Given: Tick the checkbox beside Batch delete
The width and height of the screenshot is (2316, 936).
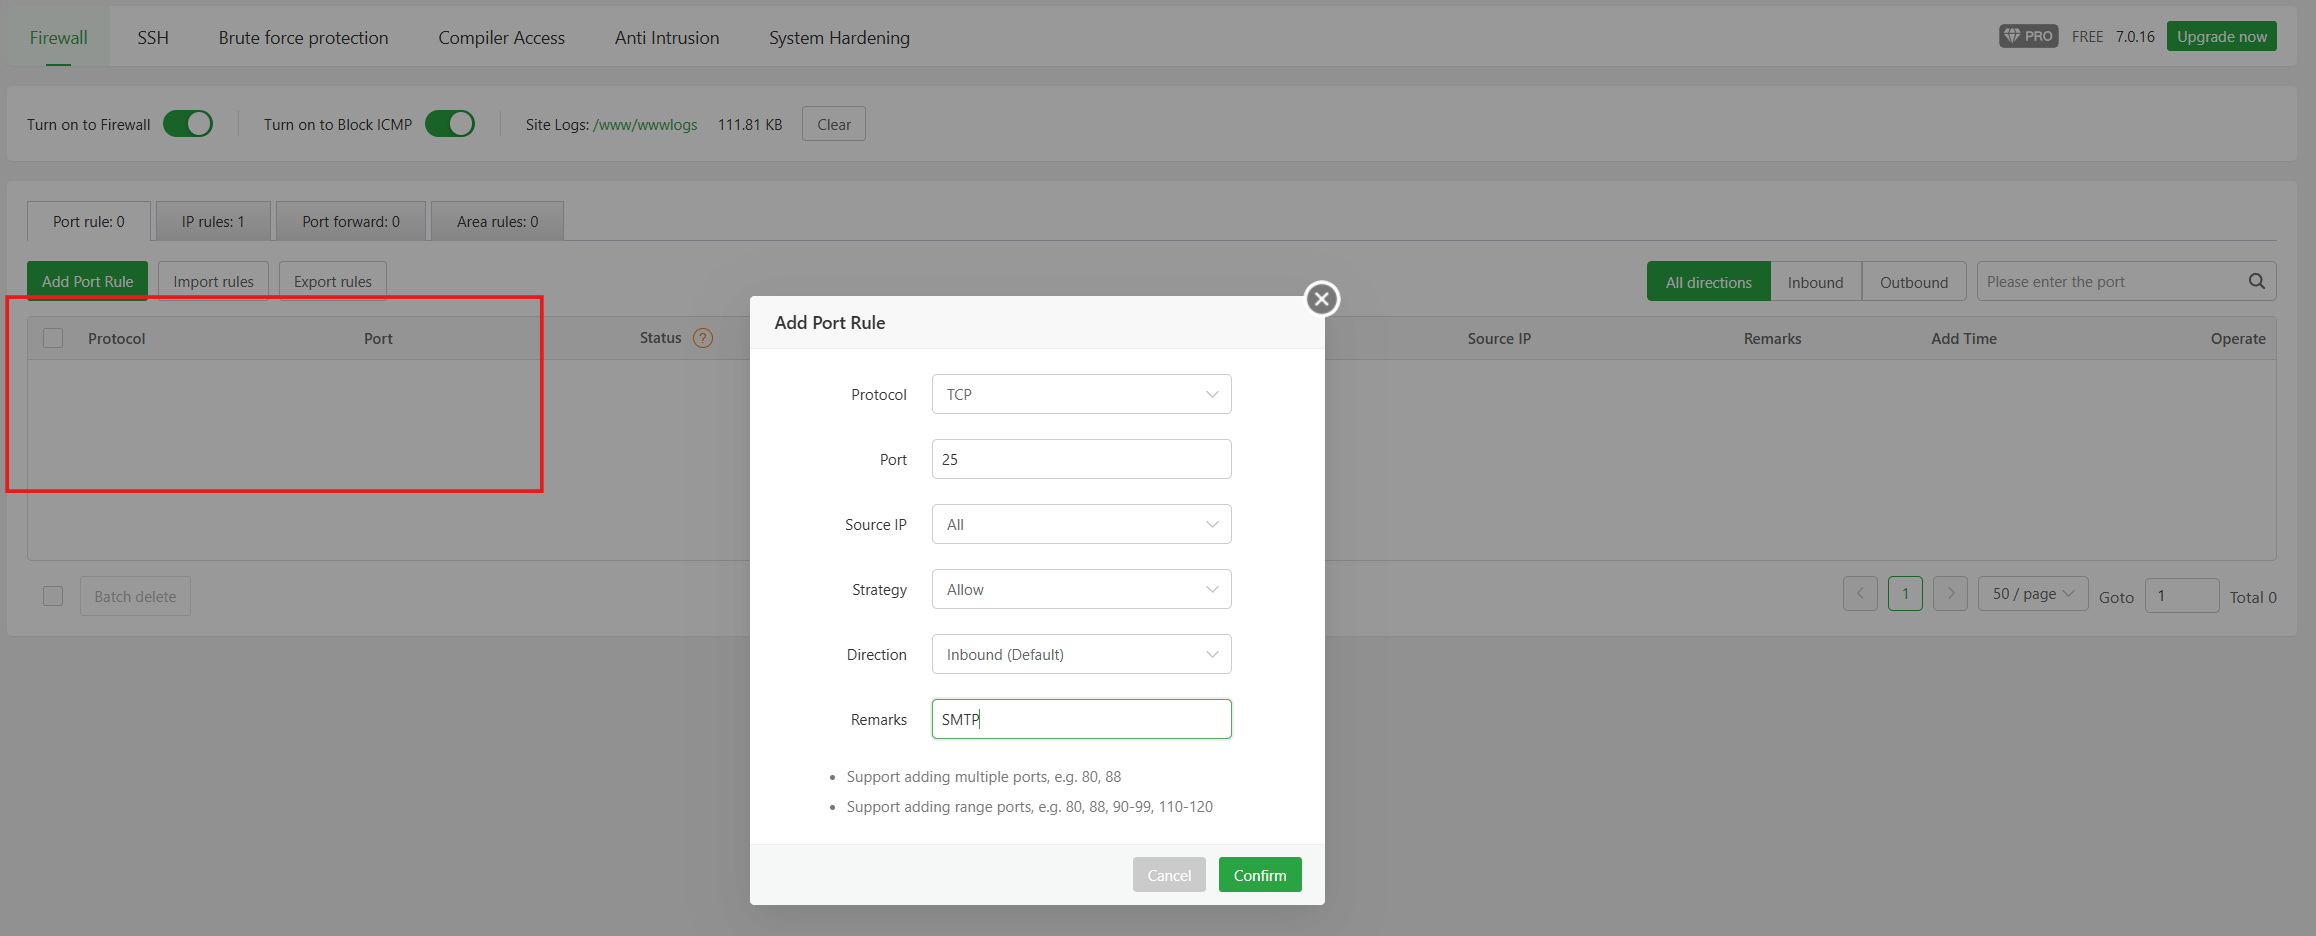Looking at the screenshot, I should coord(53,596).
